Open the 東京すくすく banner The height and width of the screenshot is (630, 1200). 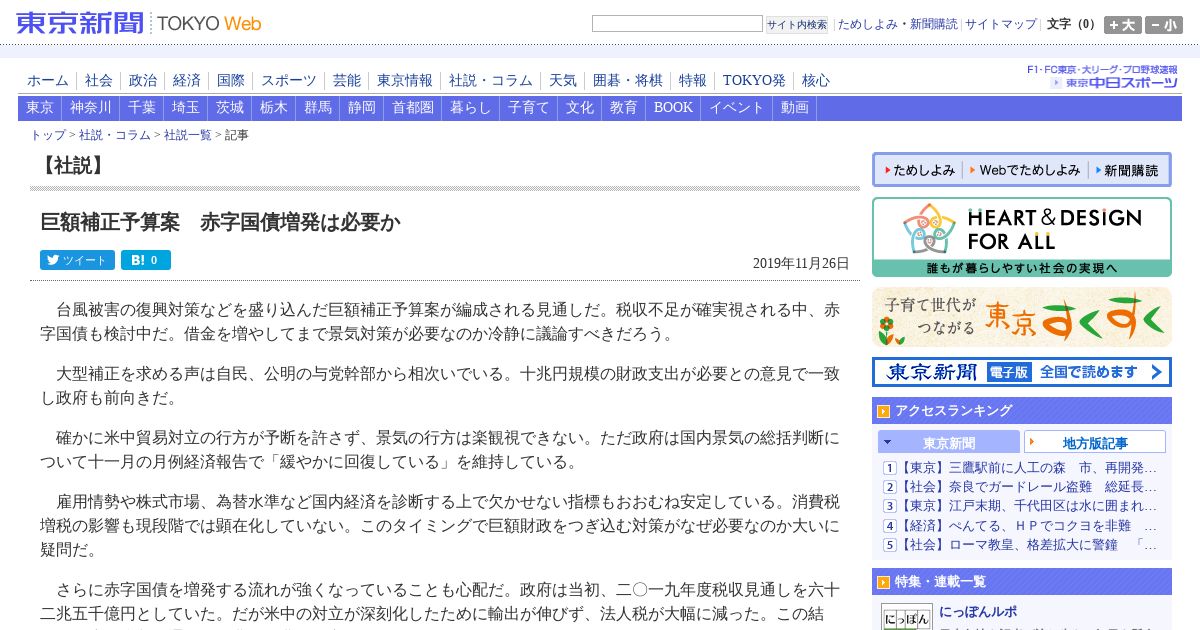1022,317
